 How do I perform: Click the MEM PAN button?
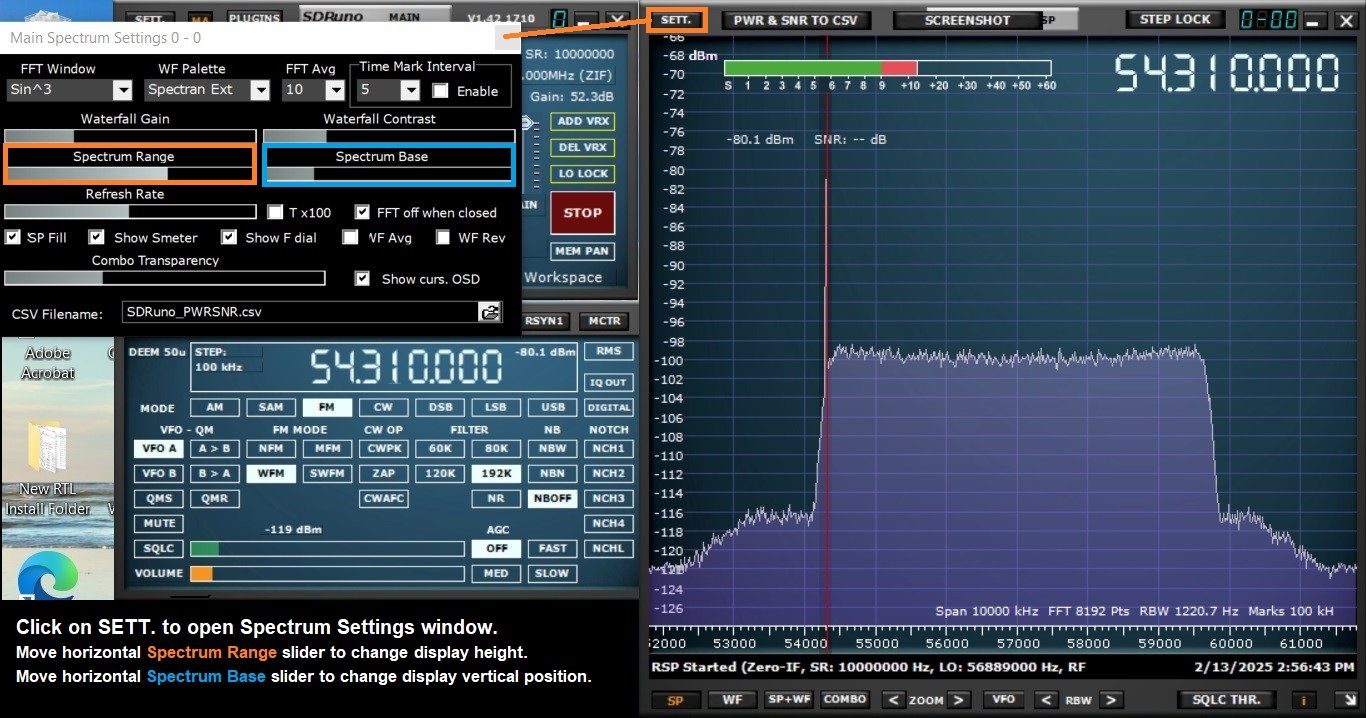pos(582,251)
